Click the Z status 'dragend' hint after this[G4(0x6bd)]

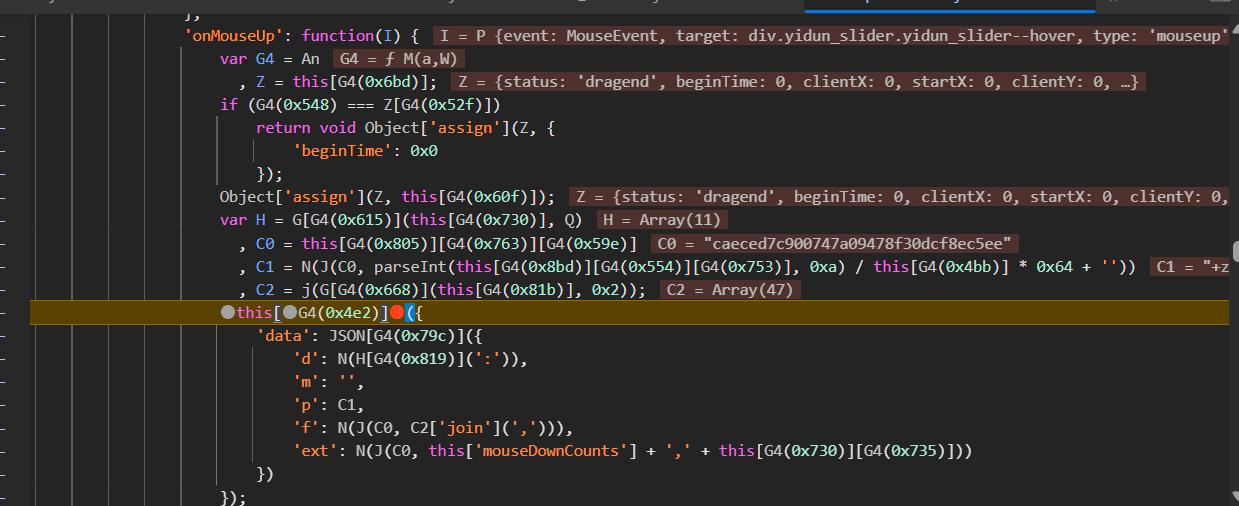point(798,82)
